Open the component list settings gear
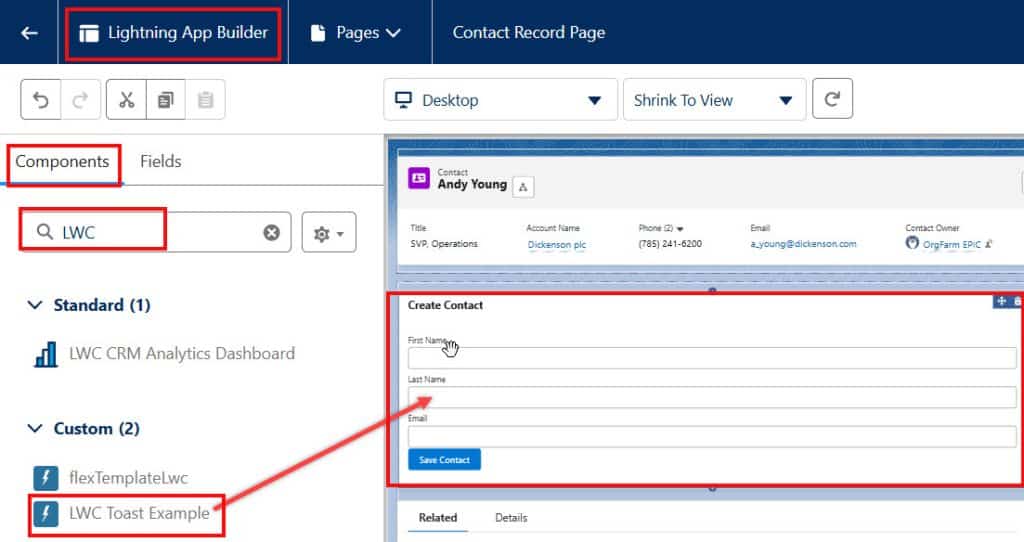1024x542 pixels. click(328, 232)
